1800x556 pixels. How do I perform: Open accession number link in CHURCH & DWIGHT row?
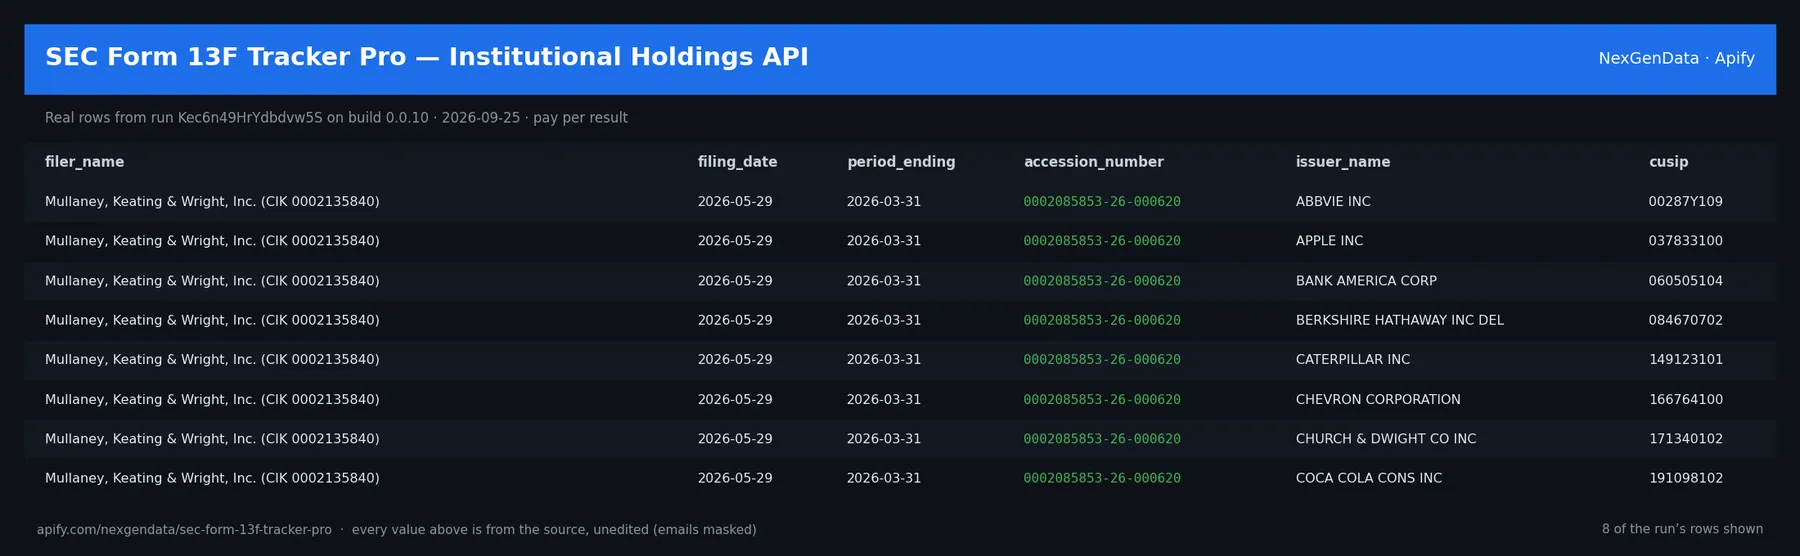(x=1102, y=439)
